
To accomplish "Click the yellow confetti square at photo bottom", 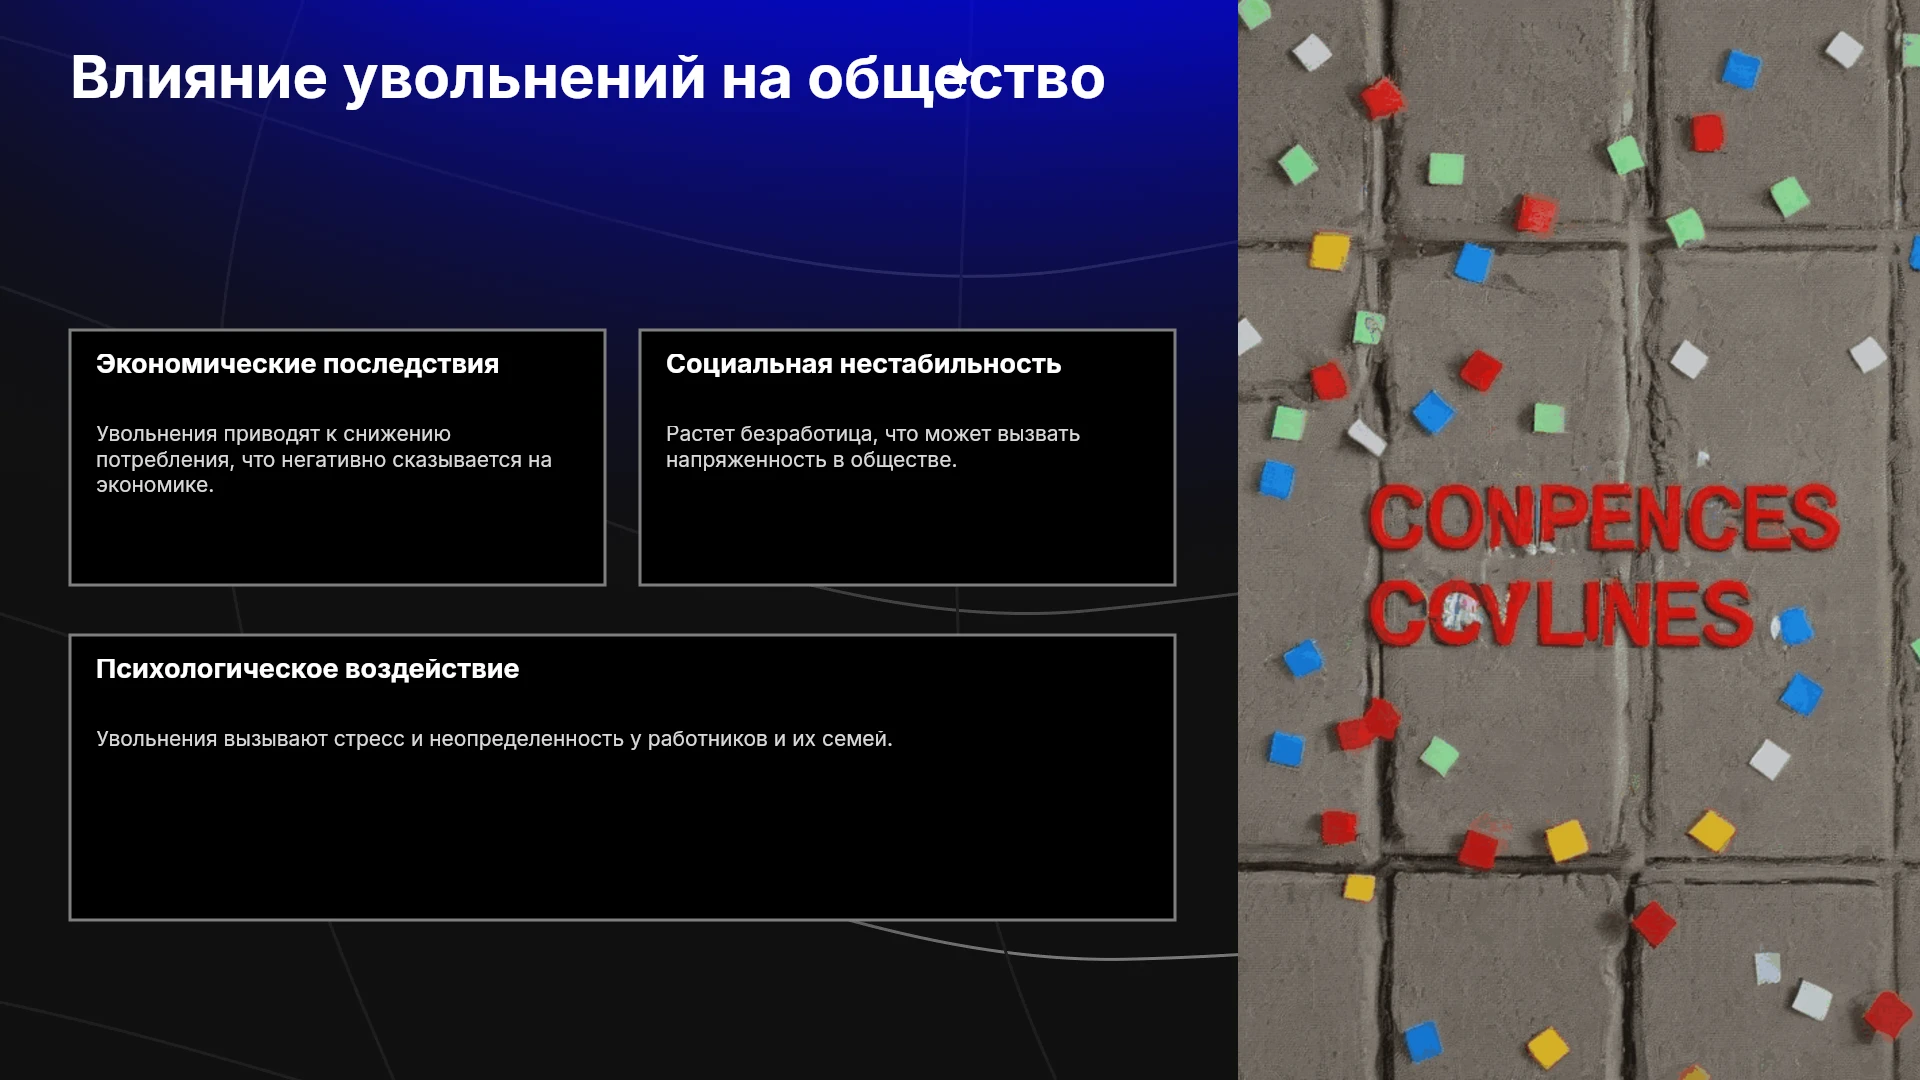I will click(1548, 1046).
